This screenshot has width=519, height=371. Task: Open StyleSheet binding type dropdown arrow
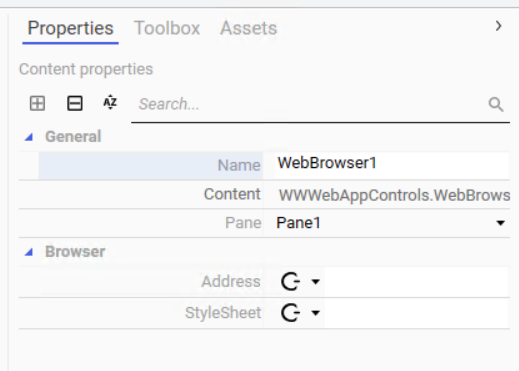click(315, 313)
